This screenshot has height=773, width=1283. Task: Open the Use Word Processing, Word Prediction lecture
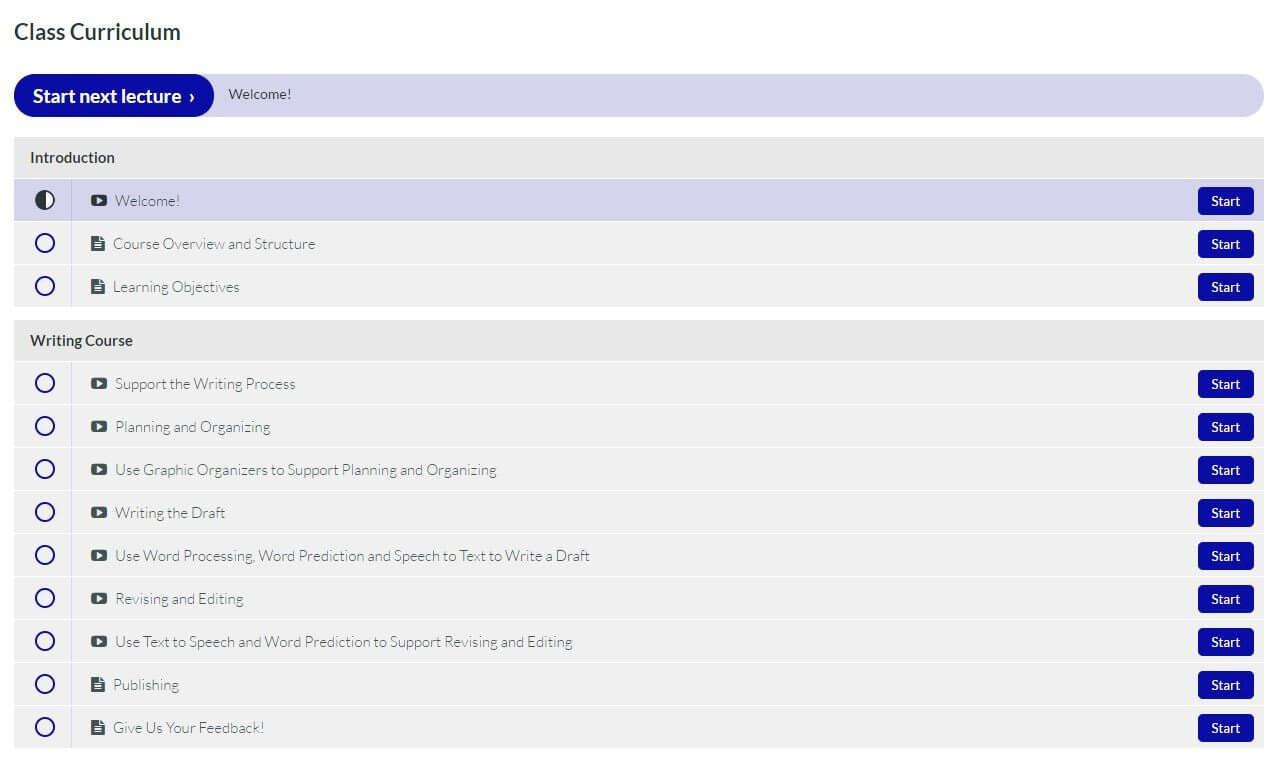pyautogui.click(x=352, y=556)
